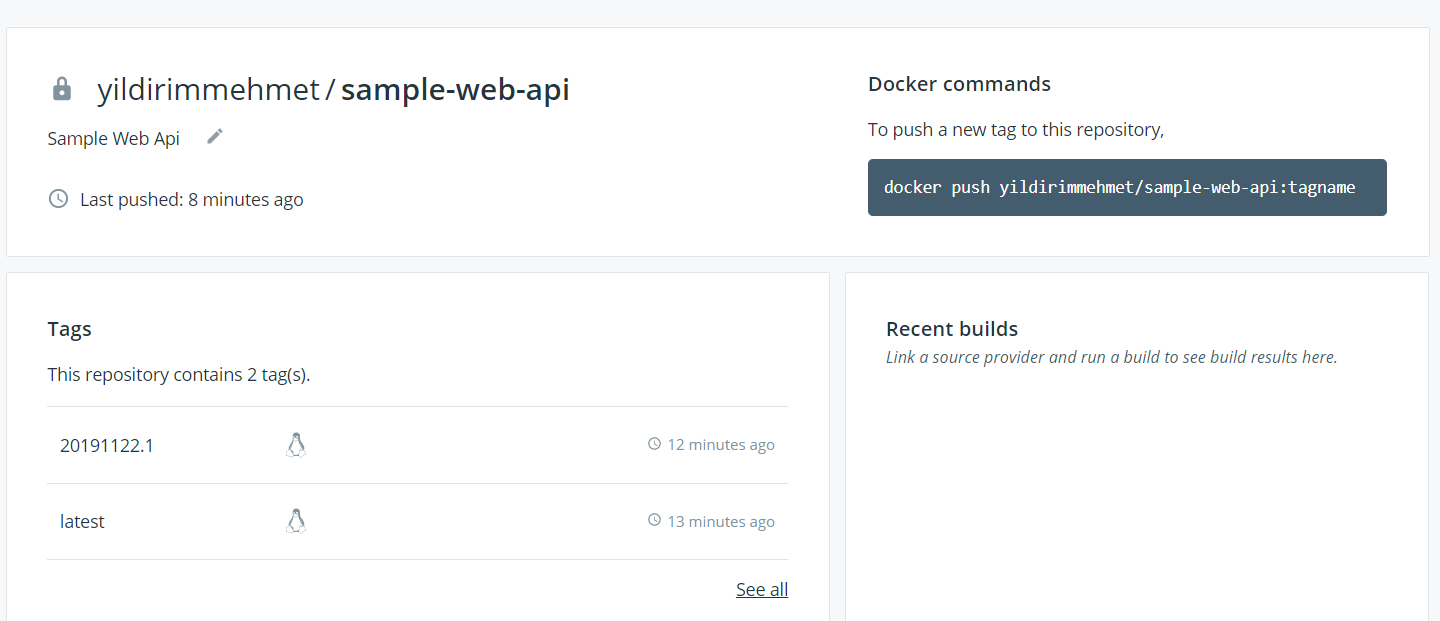This screenshot has height=621, width=1440.
Task: Click the Linux penguin icon for latest tag
Action: point(295,521)
